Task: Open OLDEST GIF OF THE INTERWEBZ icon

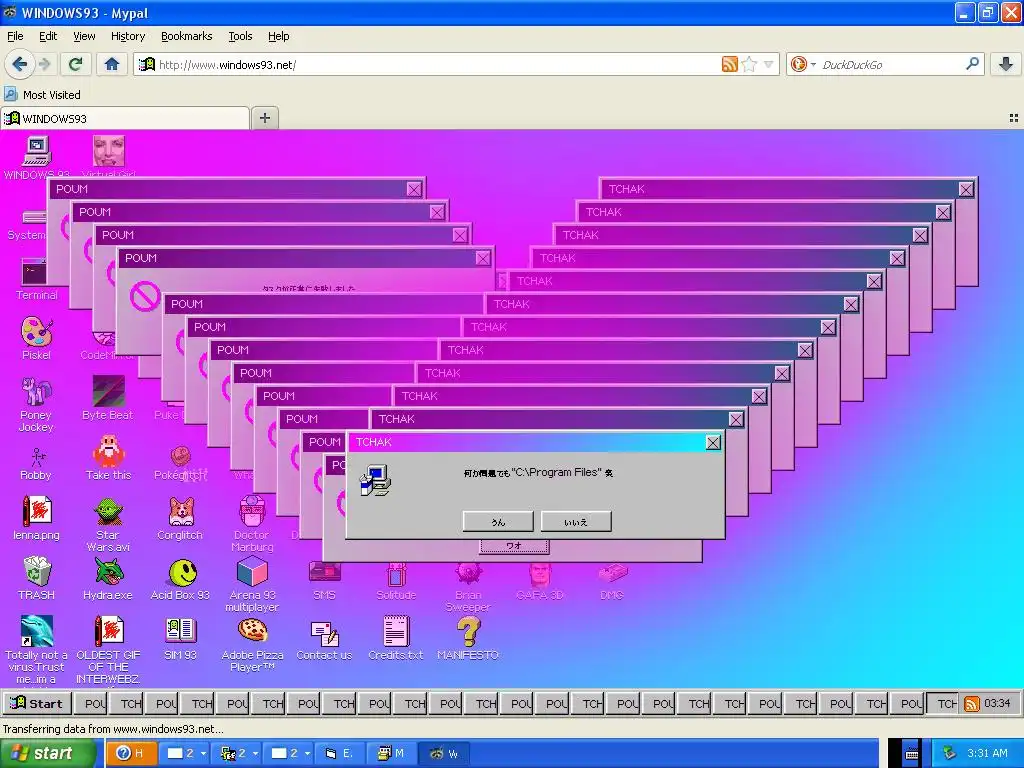Action: (x=108, y=631)
